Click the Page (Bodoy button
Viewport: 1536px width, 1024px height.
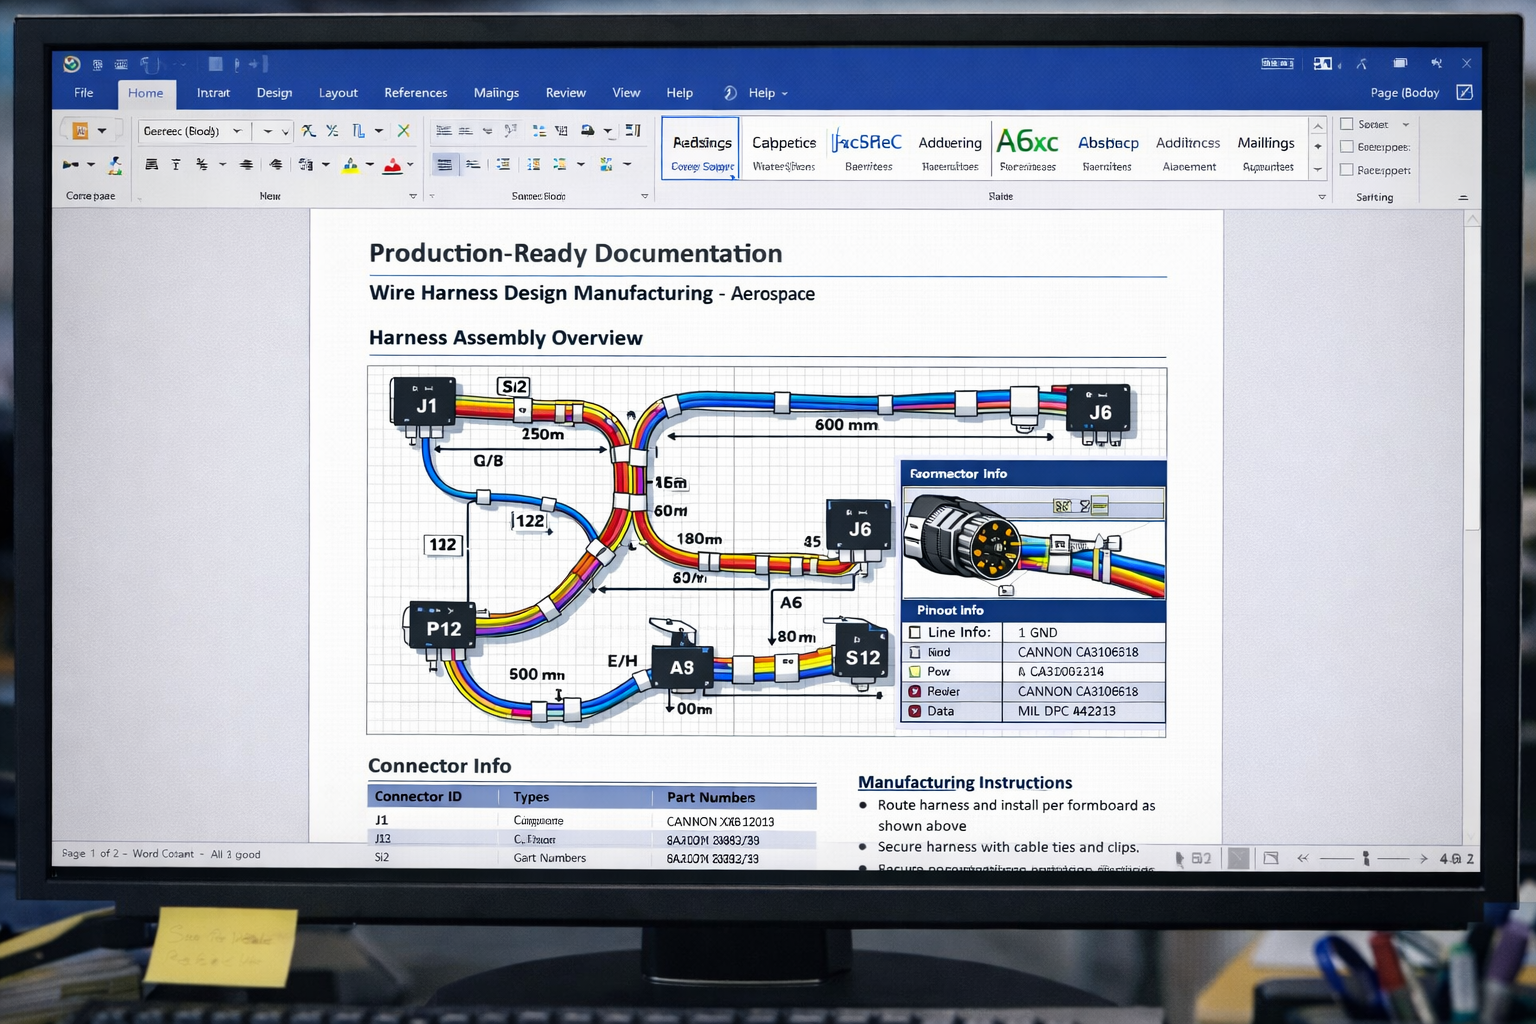pos(1404,93)
